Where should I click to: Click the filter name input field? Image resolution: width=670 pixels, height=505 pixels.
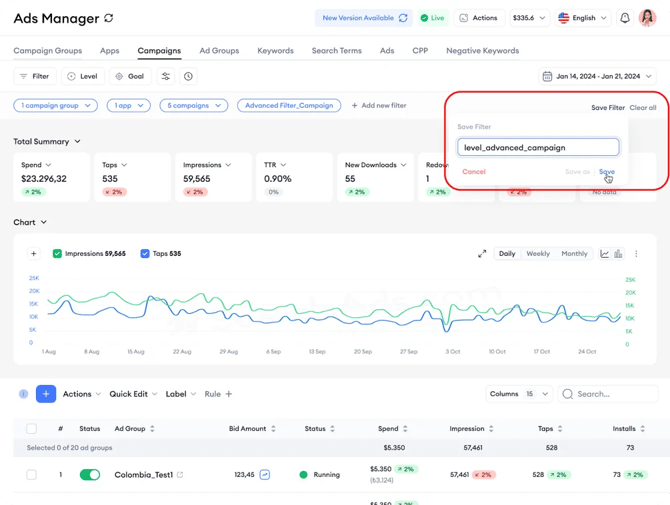[538, 147]
